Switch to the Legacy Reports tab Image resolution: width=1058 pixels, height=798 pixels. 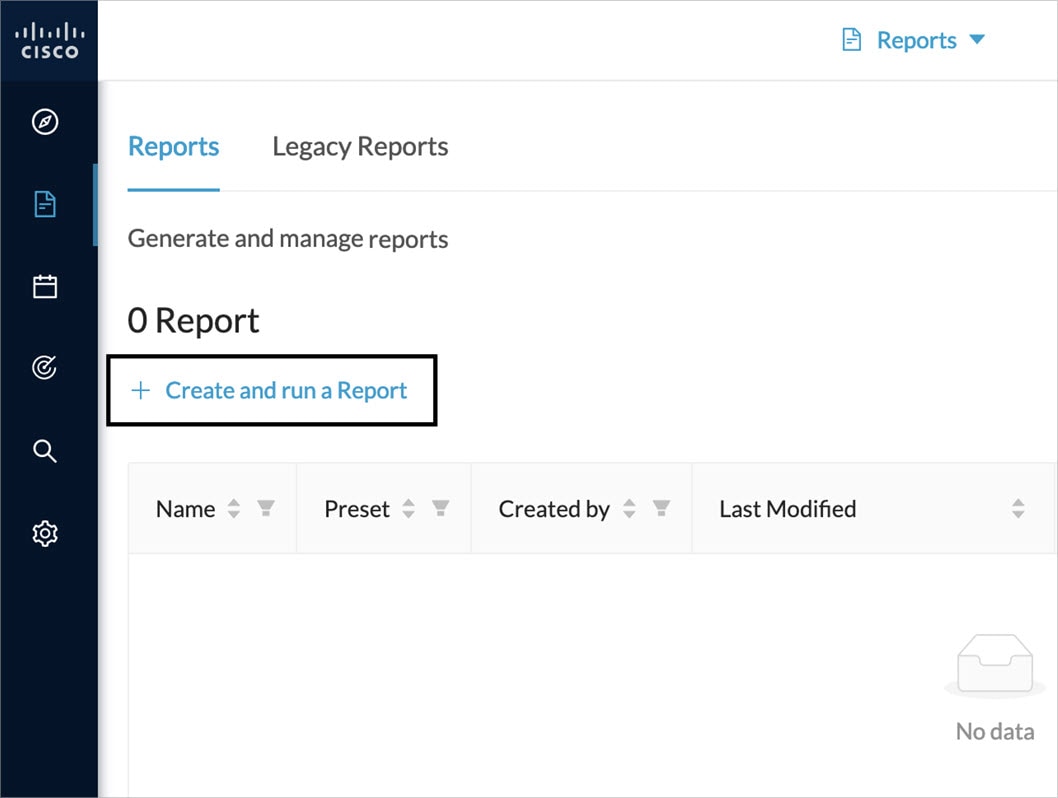coord(359,146)
